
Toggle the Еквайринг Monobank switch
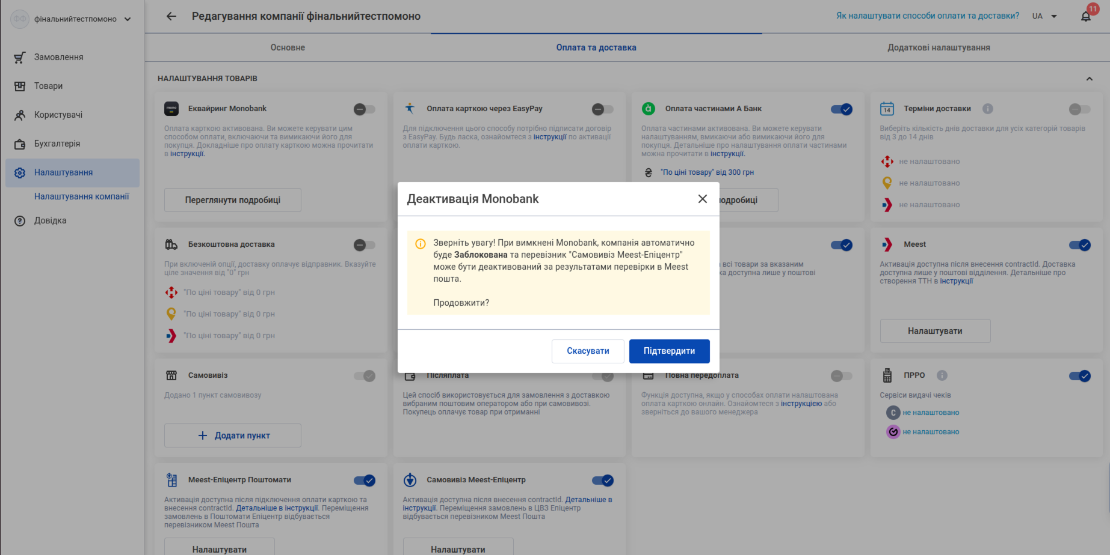point(365,109)
